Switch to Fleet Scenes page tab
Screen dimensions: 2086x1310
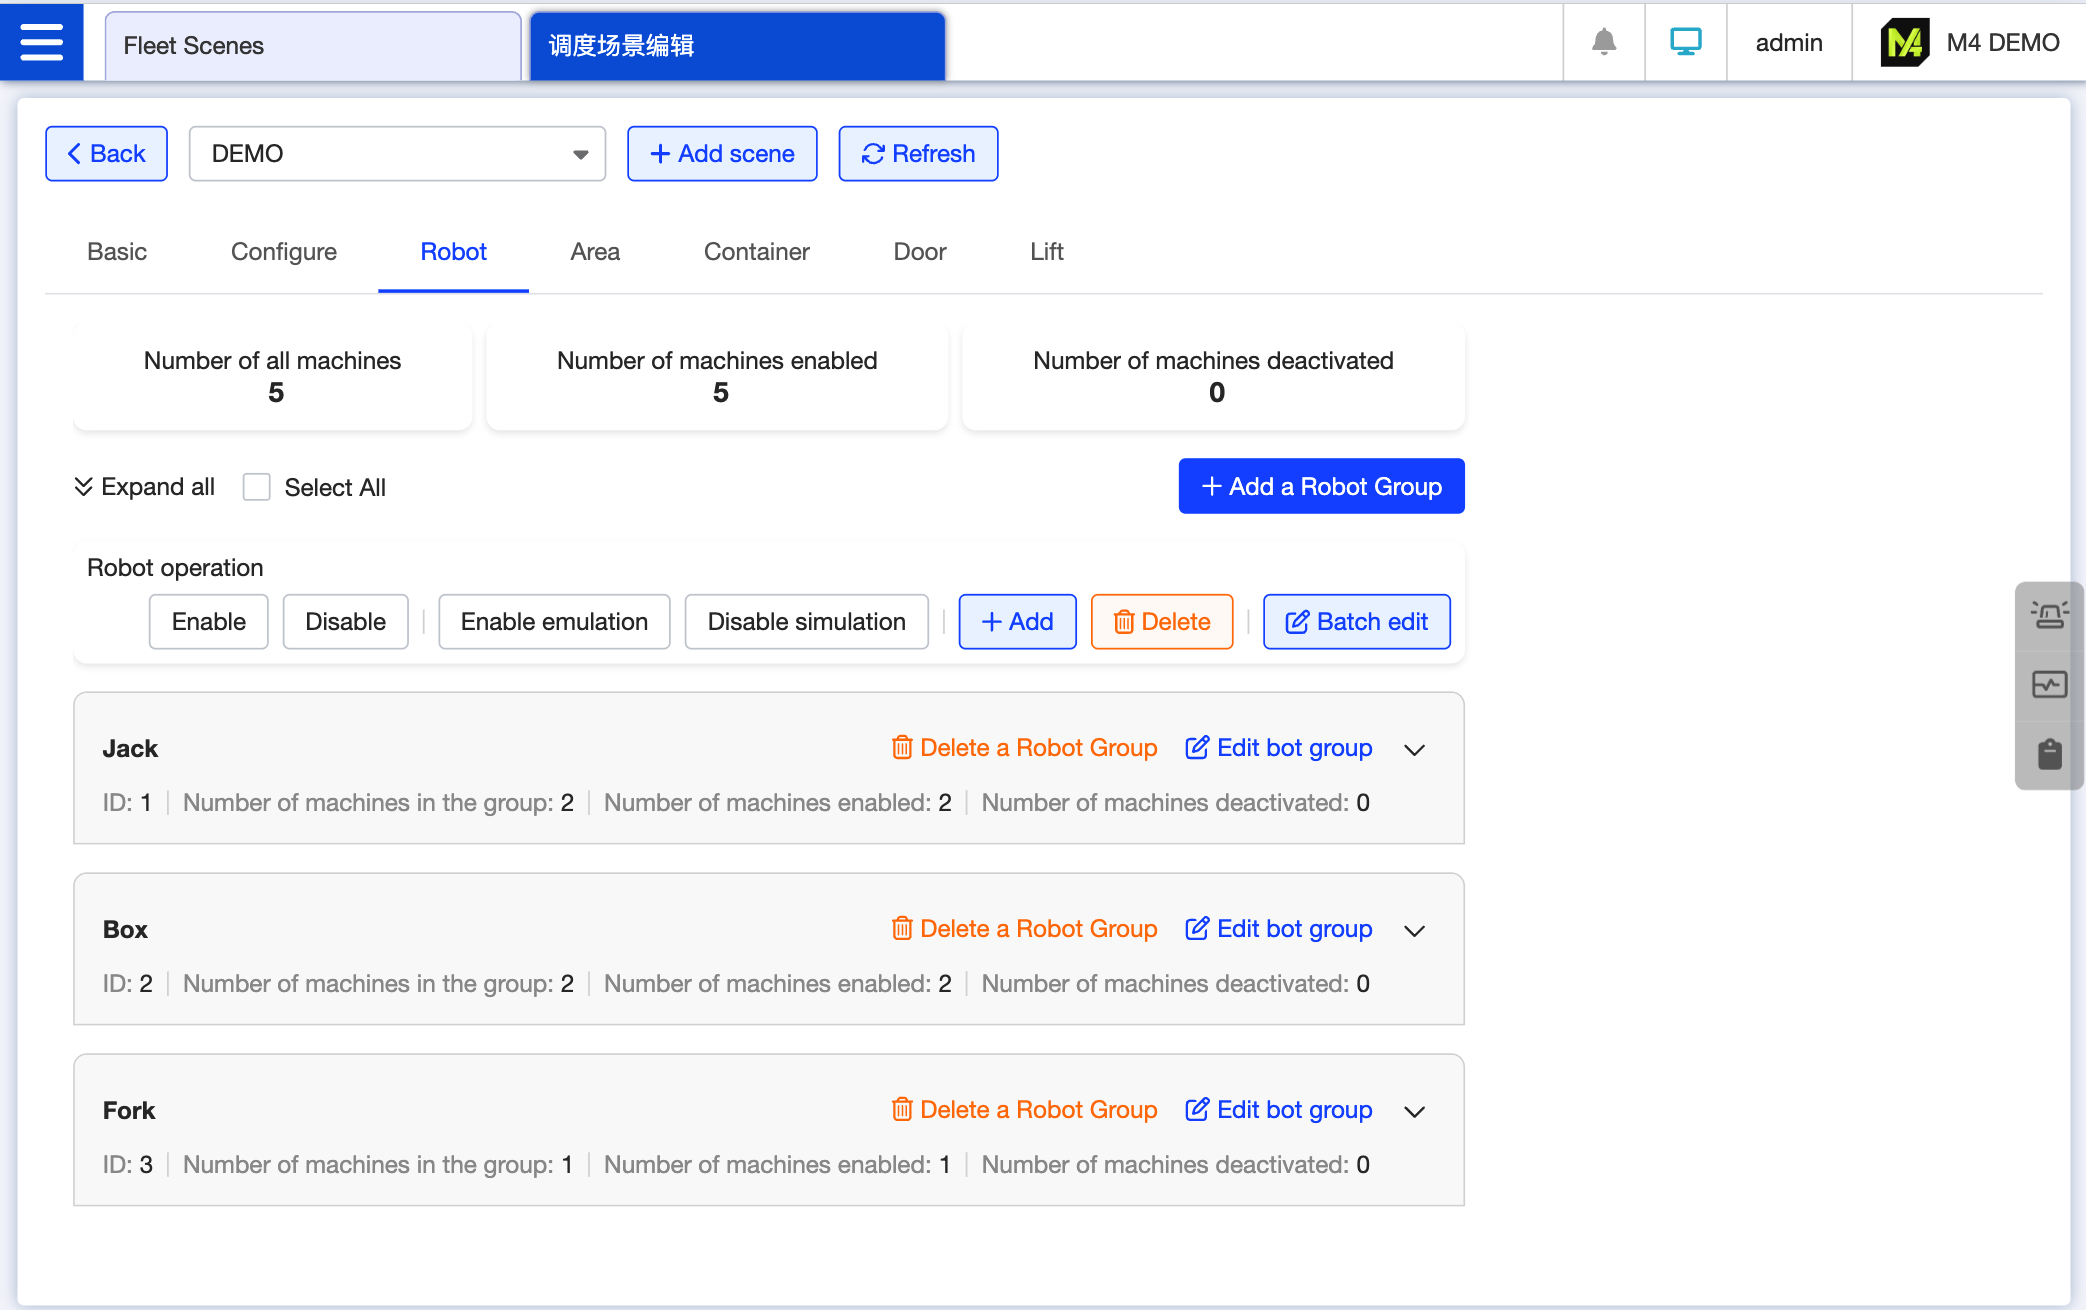click(x=312, y=46)
